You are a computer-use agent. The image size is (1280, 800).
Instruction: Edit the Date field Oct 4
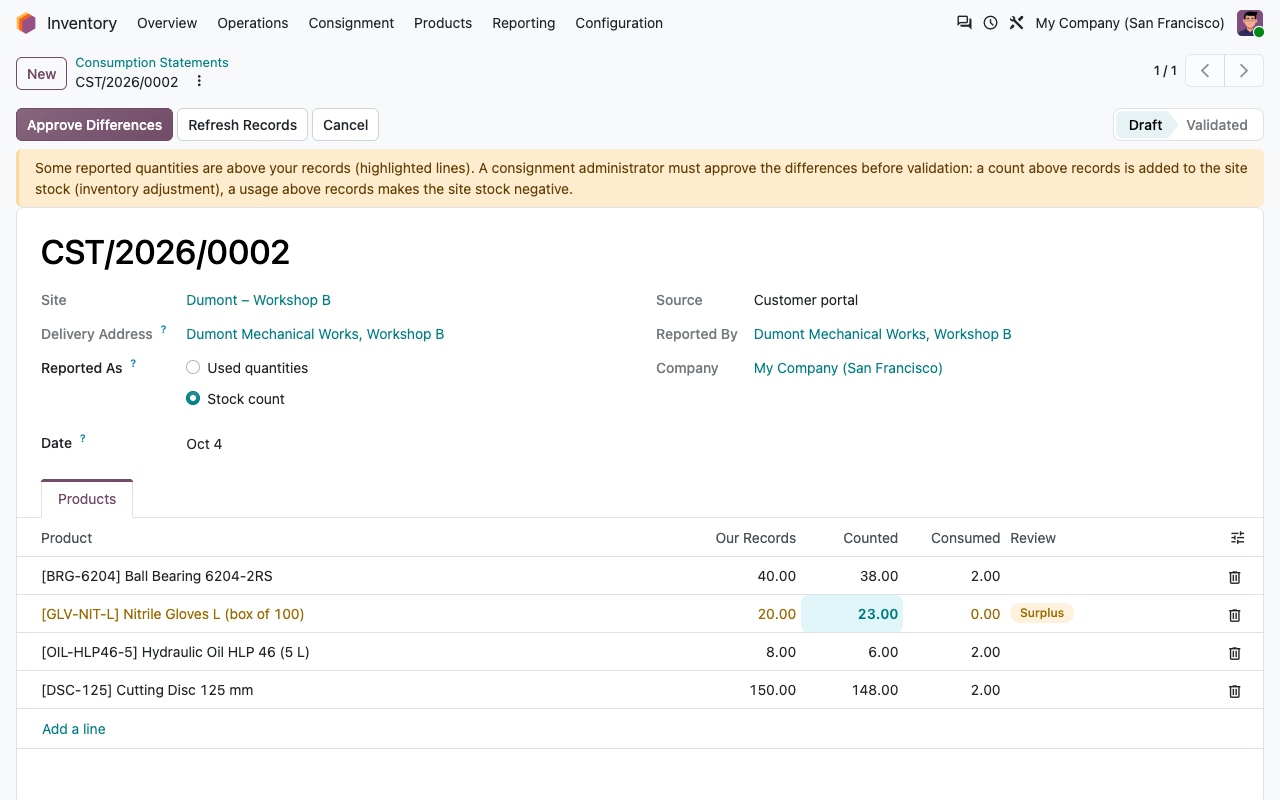coord(204,444)
